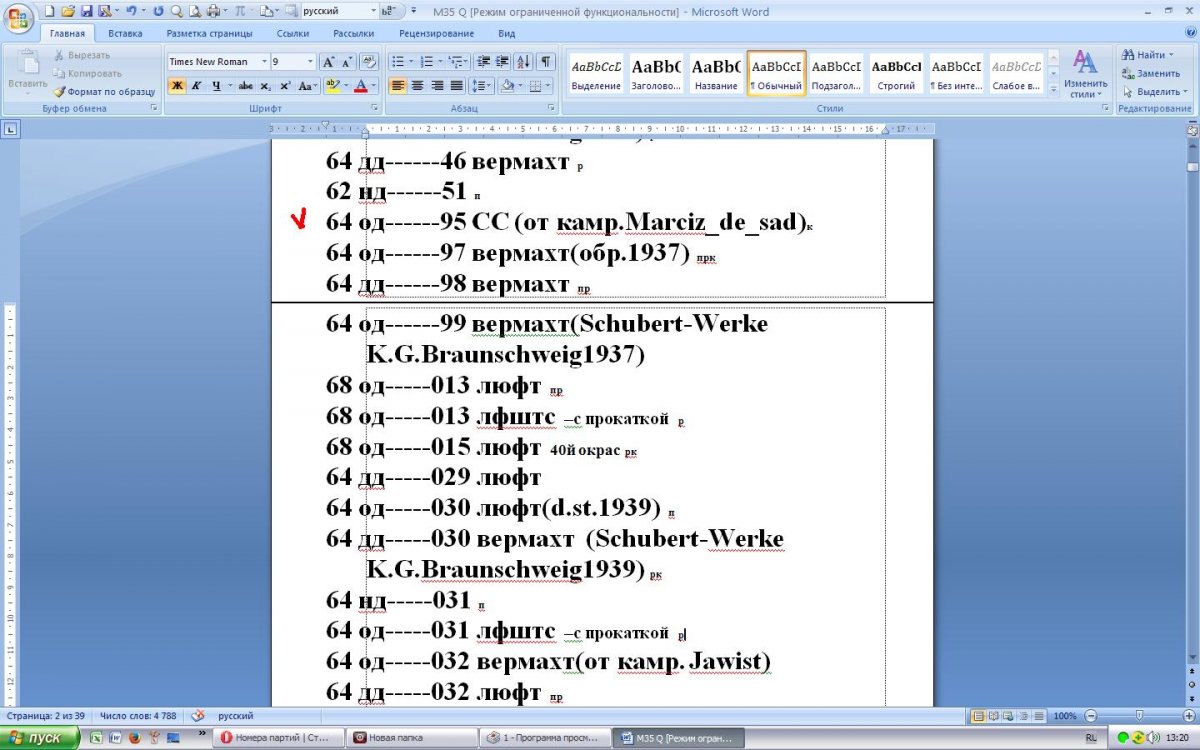Toggle Italic (К) formatting
The height and width of the screenshot is (750, 1200).
[196, 86]
